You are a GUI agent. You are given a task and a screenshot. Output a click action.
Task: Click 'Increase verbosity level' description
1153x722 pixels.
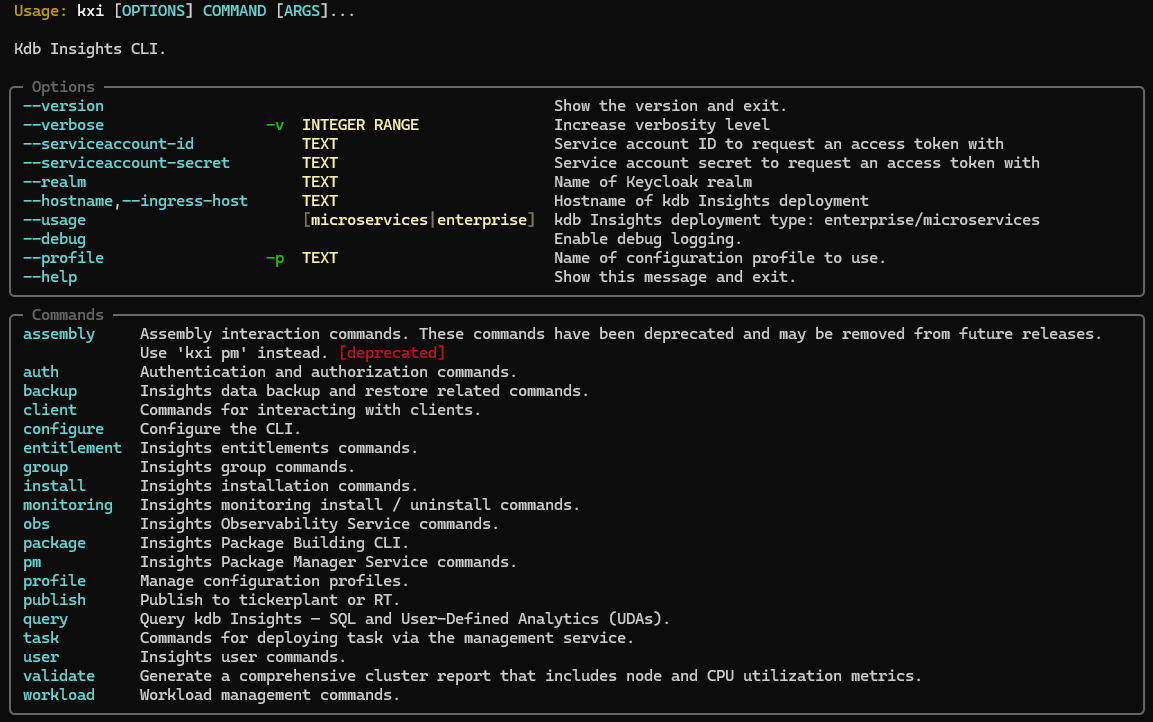point(662,125)
